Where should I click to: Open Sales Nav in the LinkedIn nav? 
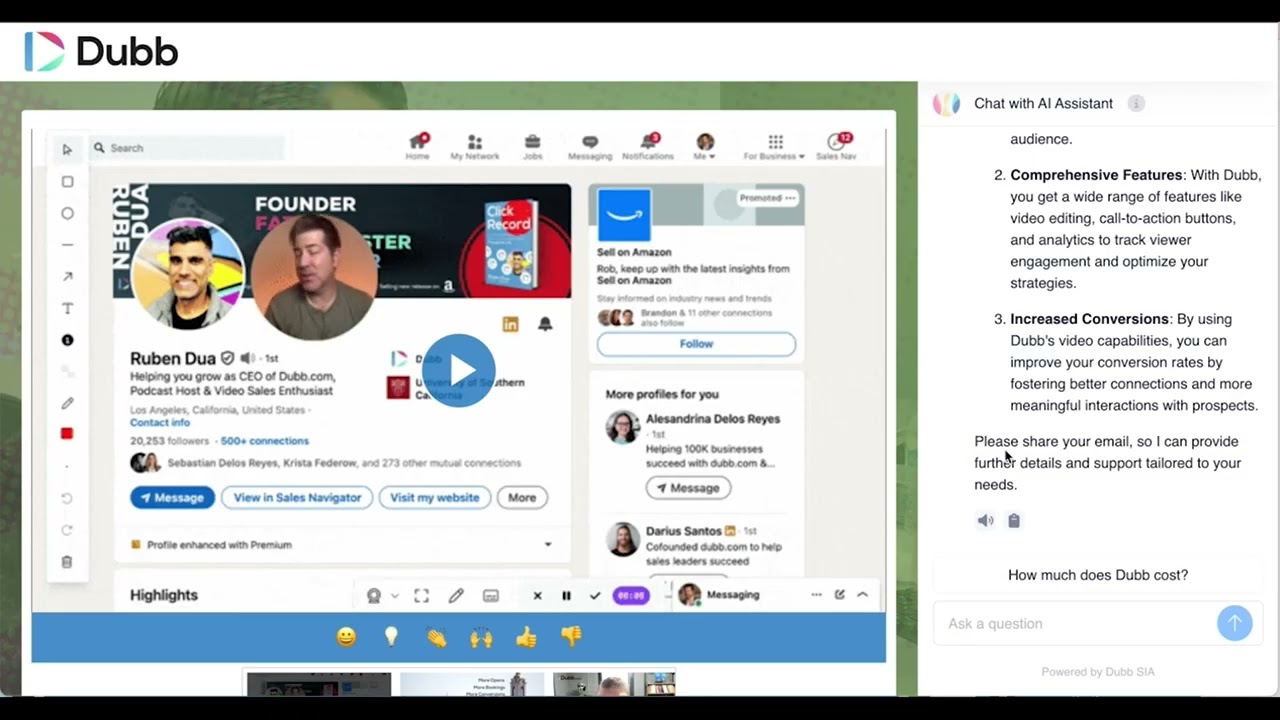[x=837, y=146]
